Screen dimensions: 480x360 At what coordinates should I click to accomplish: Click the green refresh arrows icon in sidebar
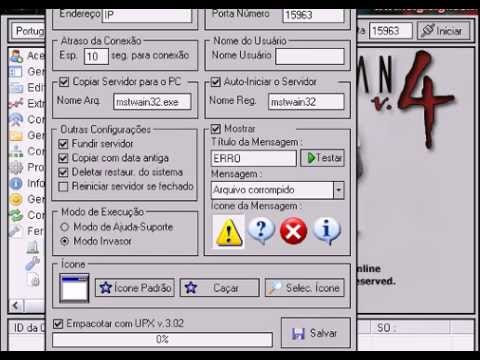coord(16,215)
